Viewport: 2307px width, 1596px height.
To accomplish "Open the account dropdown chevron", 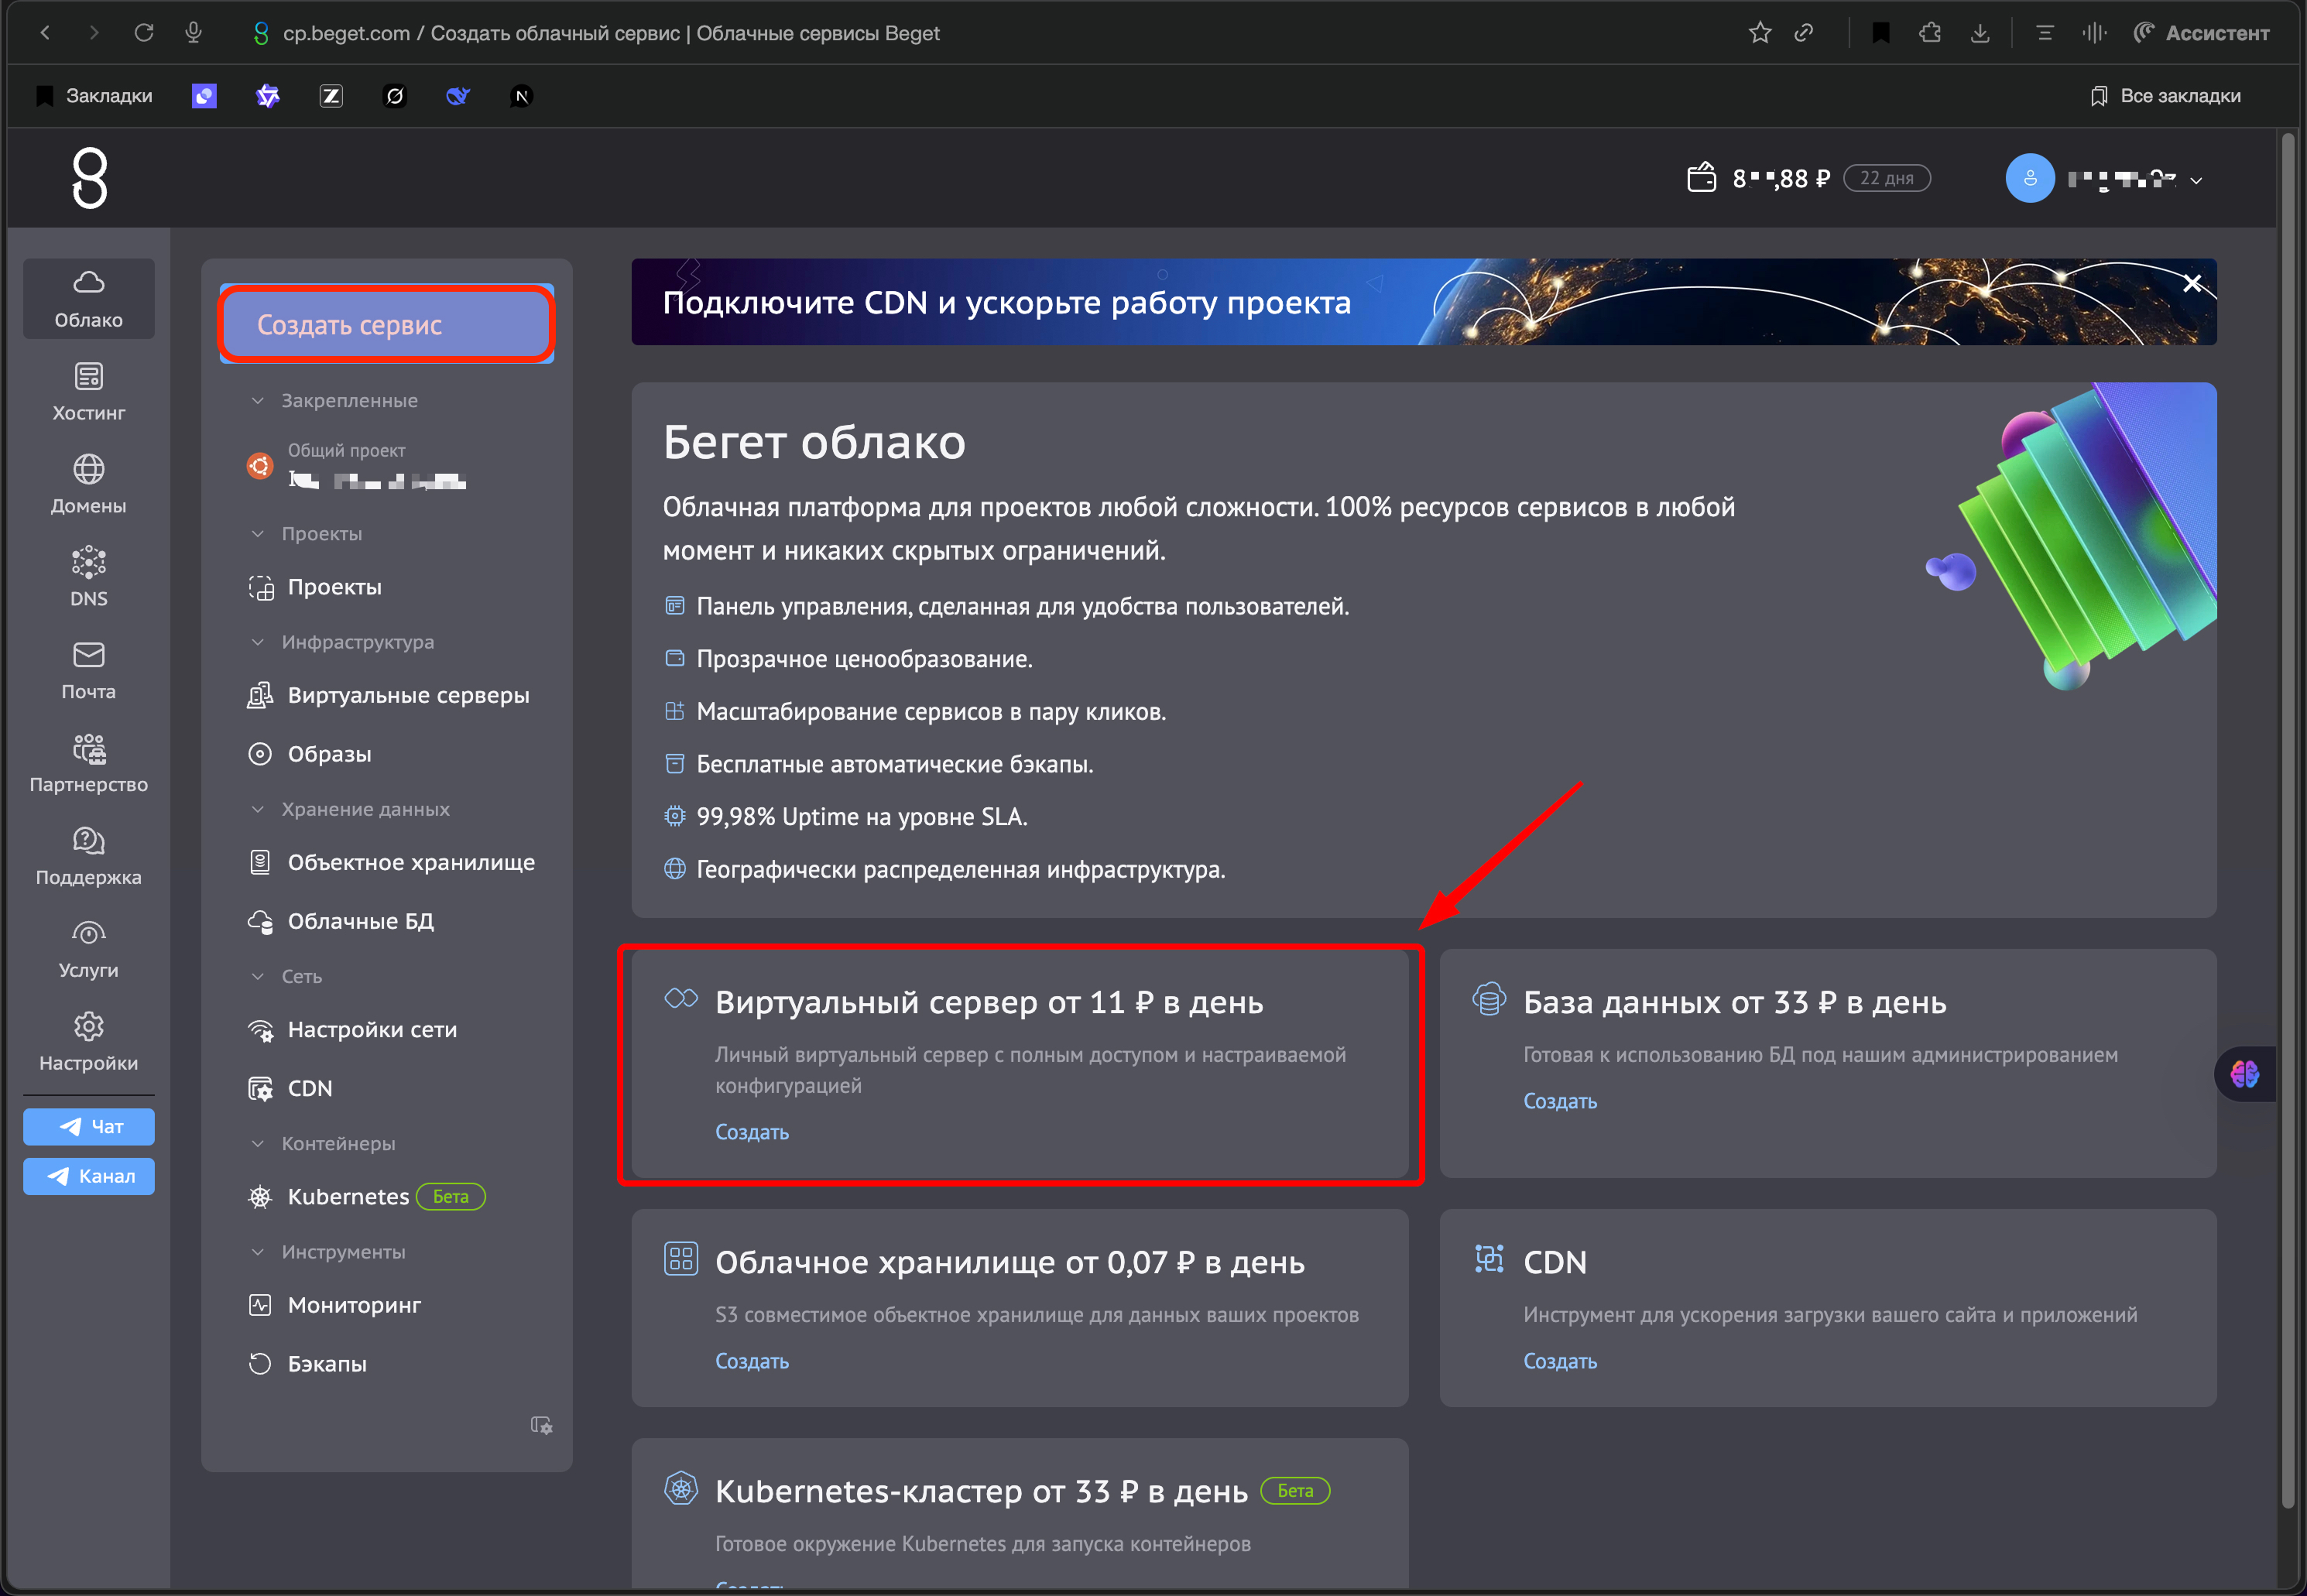I will [2196, 181].
